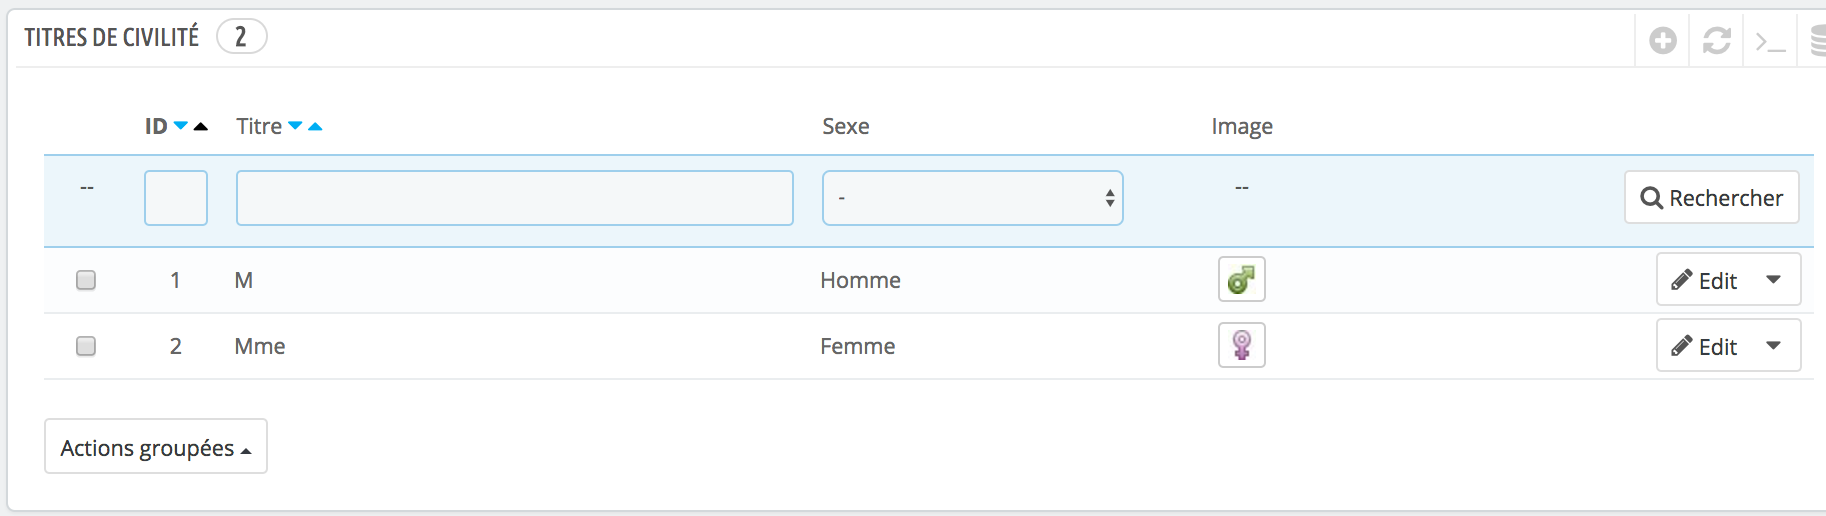This screenshot has width=1826, height=516.
Task: Click the green male gender image
Action: click(1242, 279)
